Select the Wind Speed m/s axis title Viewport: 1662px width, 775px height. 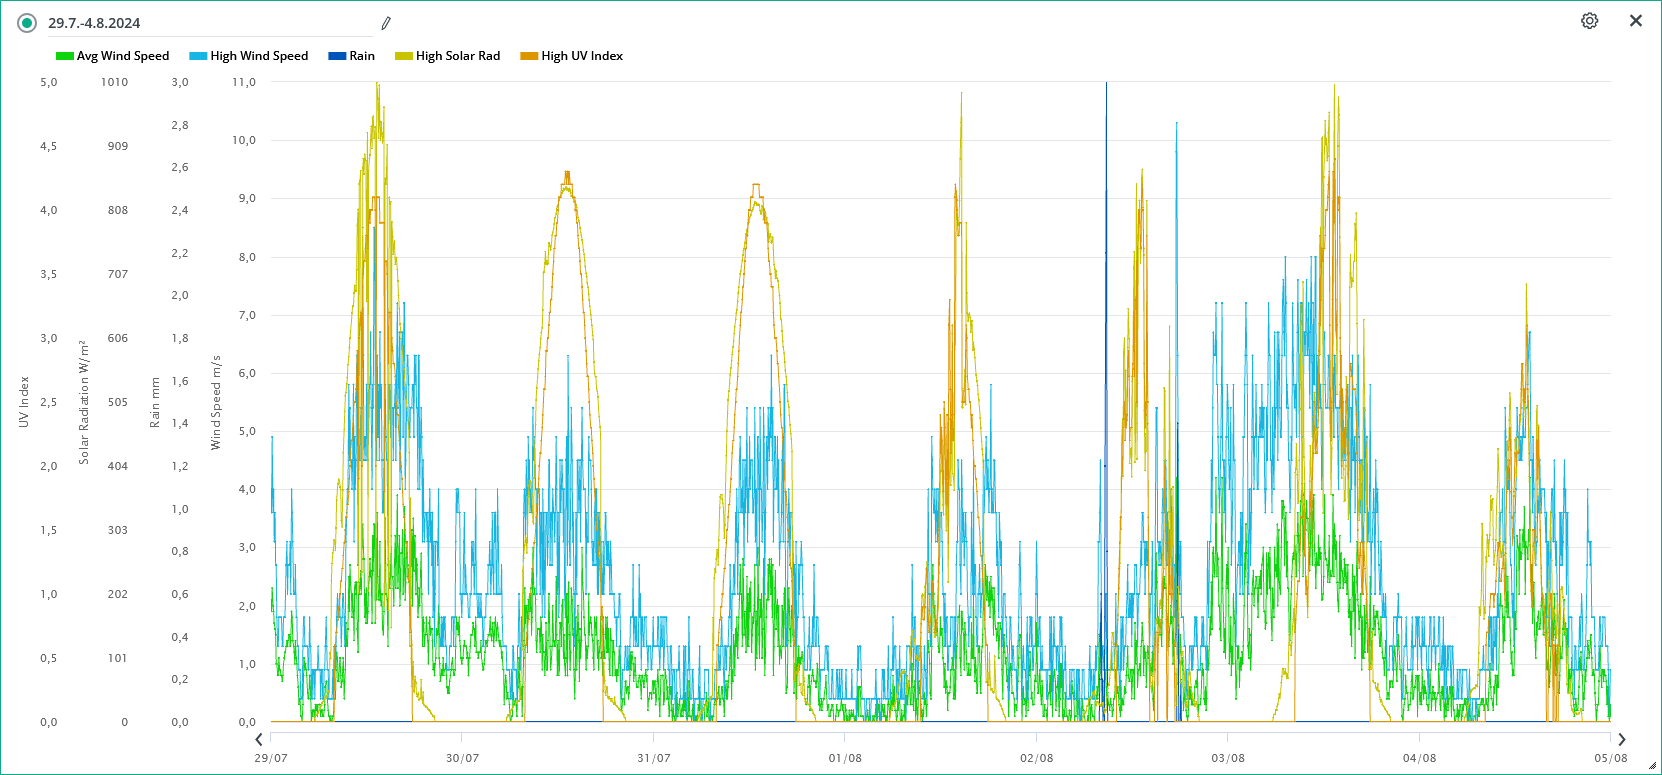215,402
